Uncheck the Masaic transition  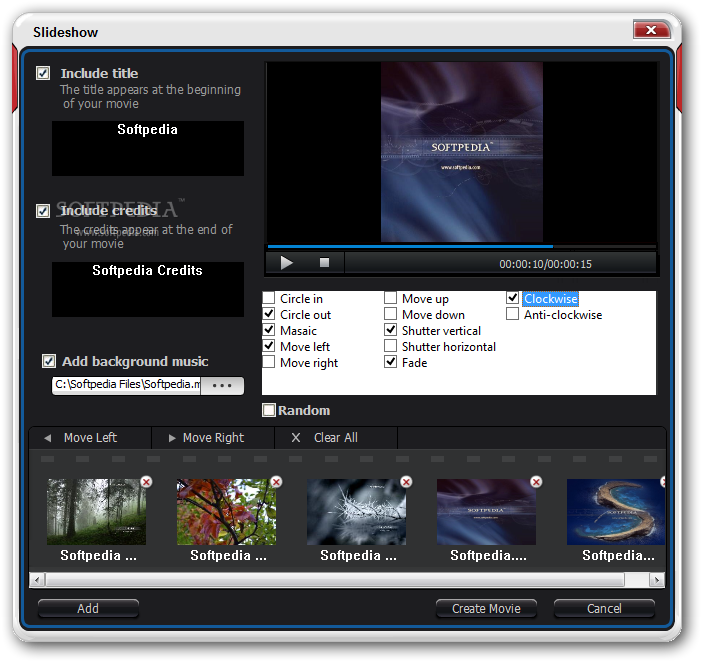coord(269,330)
